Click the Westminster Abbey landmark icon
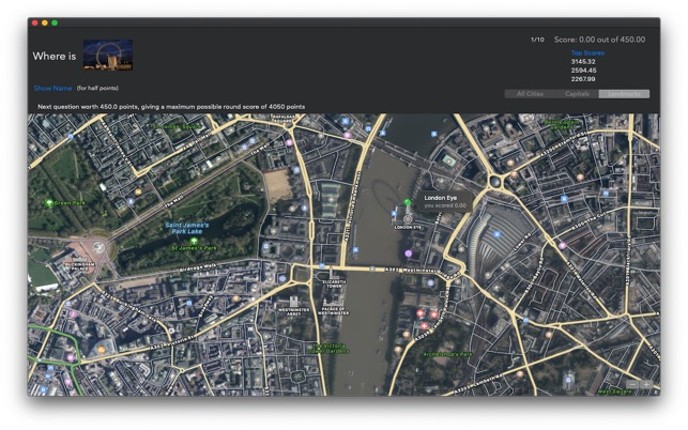Image resolution: width=688 pixels, height=430 pixels. tap(294, 301)
